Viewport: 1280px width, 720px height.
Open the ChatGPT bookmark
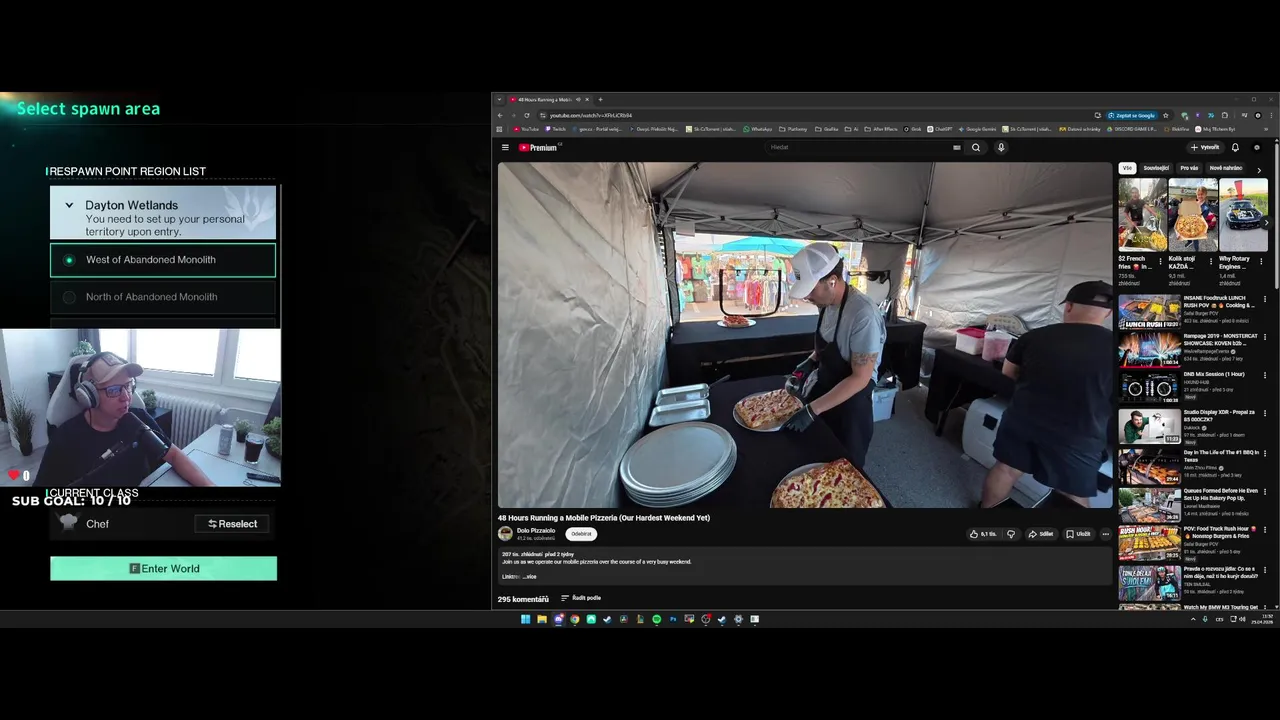(941, 129)
